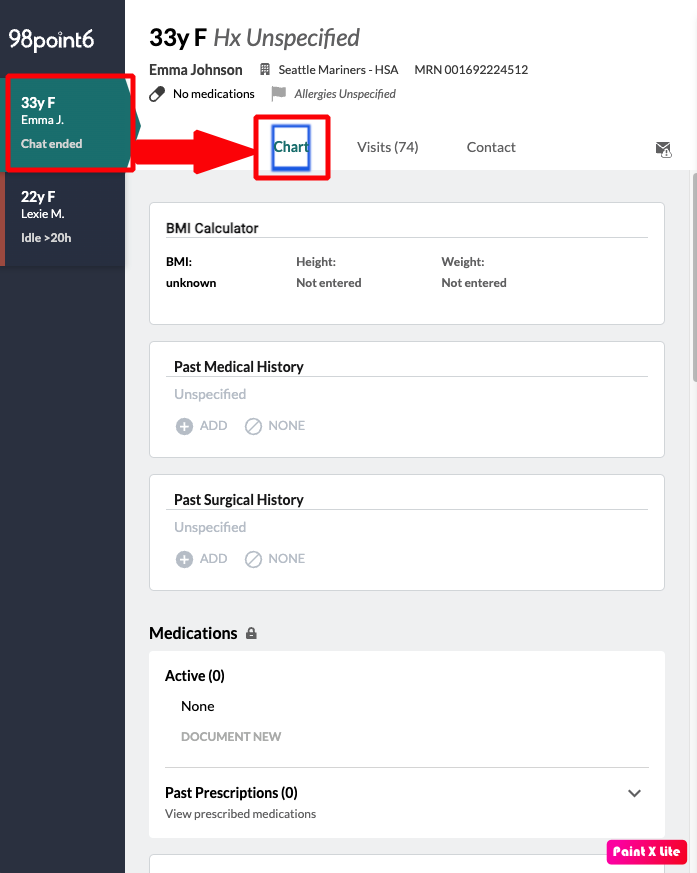Select Lexie M. patient card
This screenshot has height=873, width=697.
[65, 217]
